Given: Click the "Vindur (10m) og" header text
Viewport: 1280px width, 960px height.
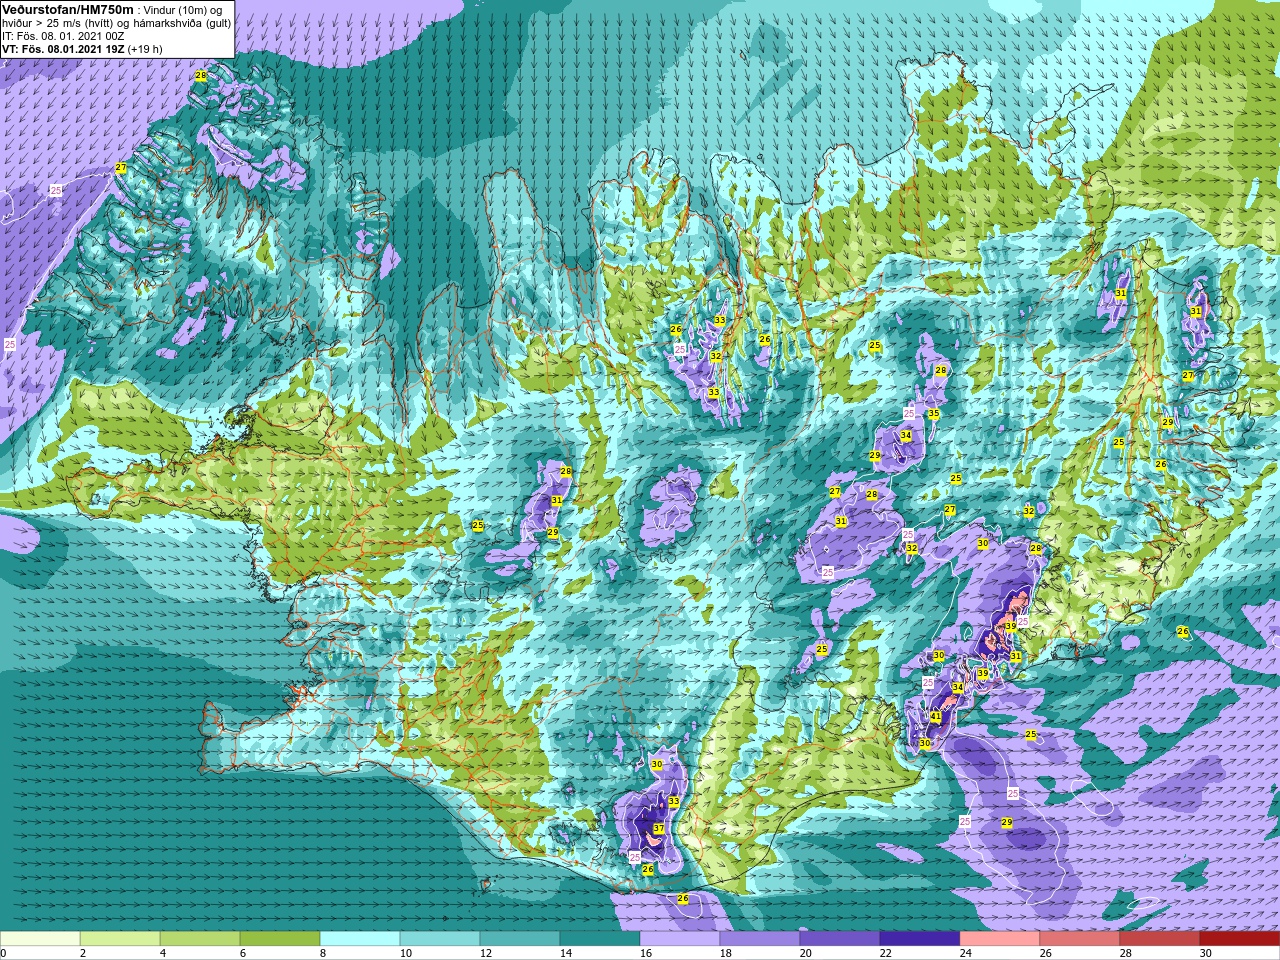Looking at the screenshot, I should coord(184,10).
